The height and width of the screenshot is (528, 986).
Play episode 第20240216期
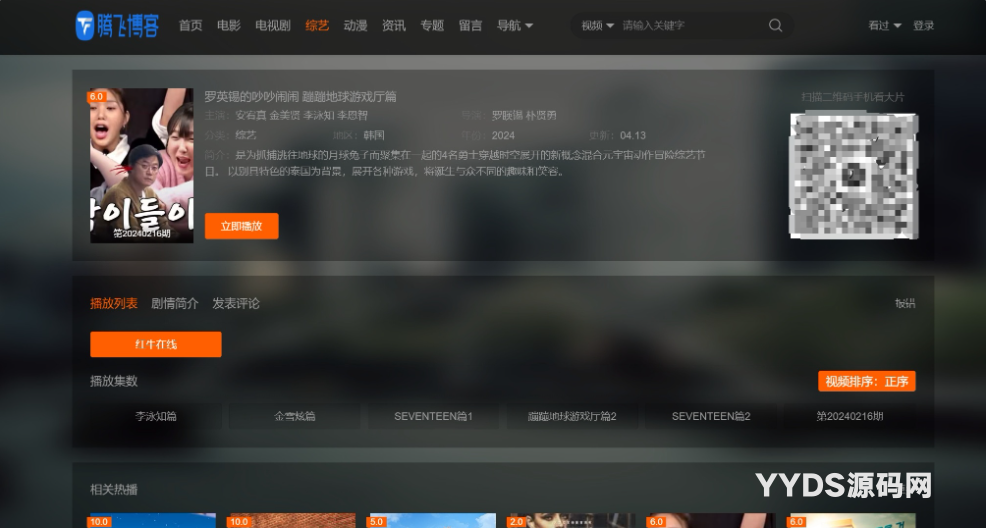pyautogui.click(x=849, y=416)
